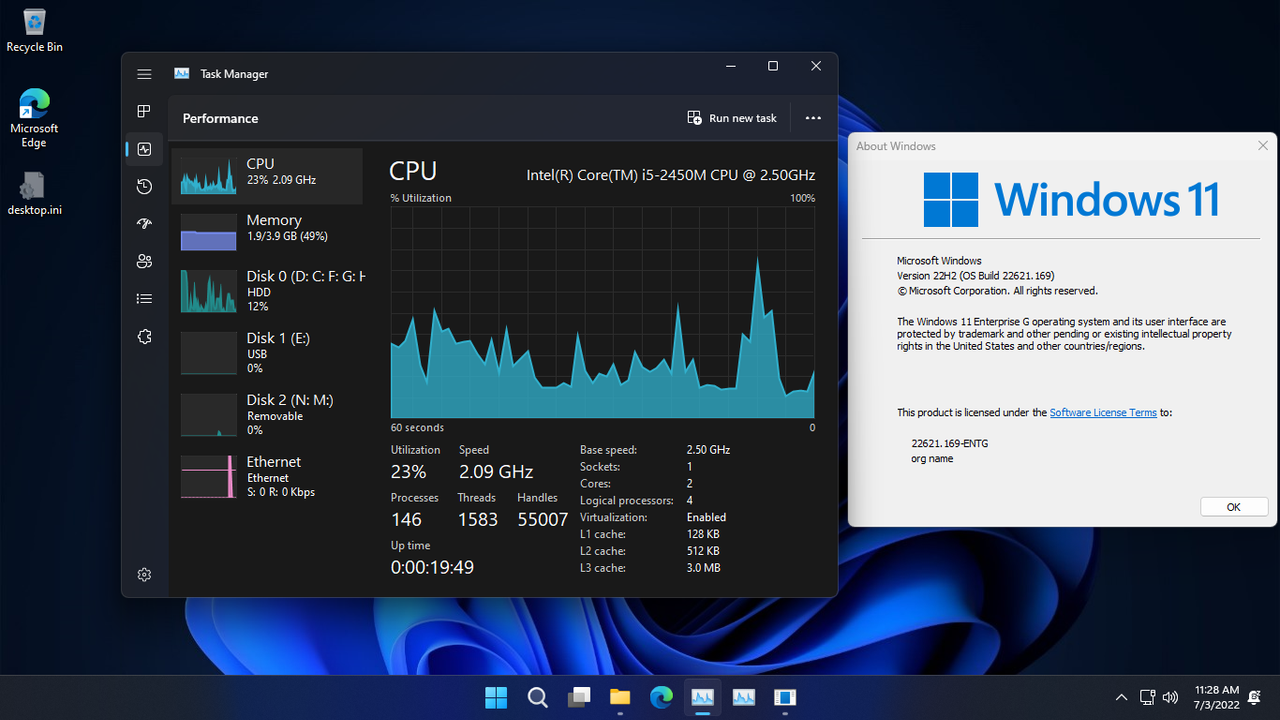Screen dimensions: 1280x720
Task: Select Disk 0 HDD performance item
Action: (x=267, y=291)
